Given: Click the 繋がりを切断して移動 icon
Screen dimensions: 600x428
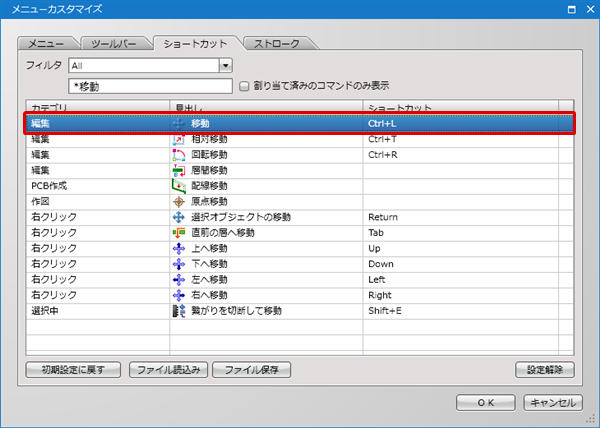Looking at the screenshot, I should pos(179,311).
